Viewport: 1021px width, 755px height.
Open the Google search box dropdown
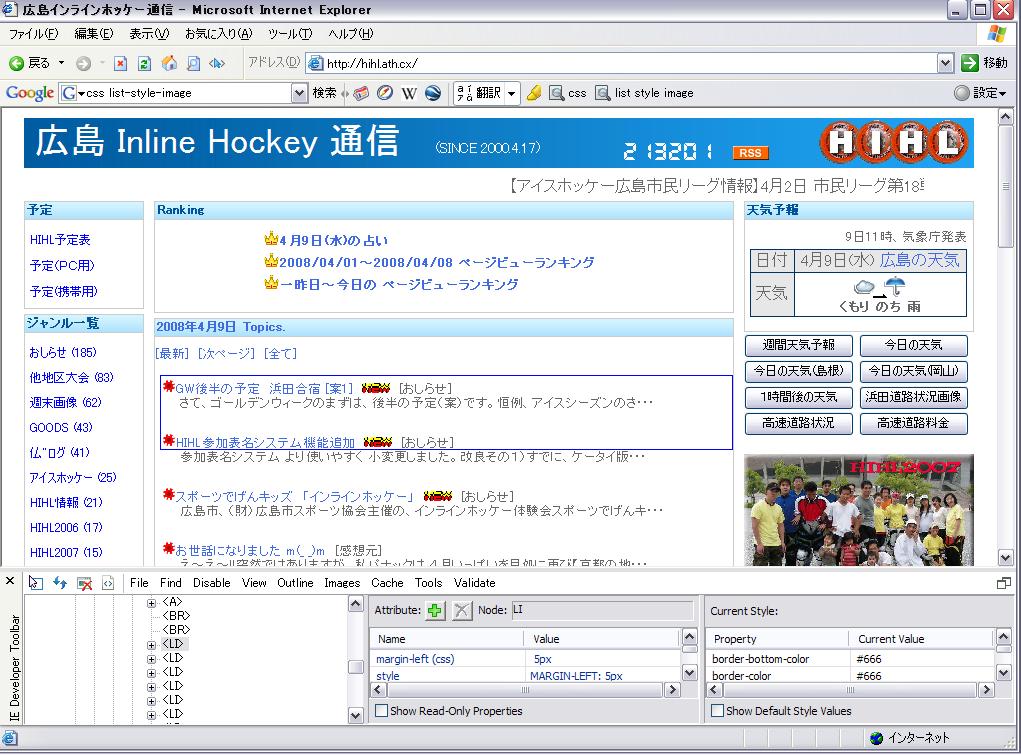[298, 93]
